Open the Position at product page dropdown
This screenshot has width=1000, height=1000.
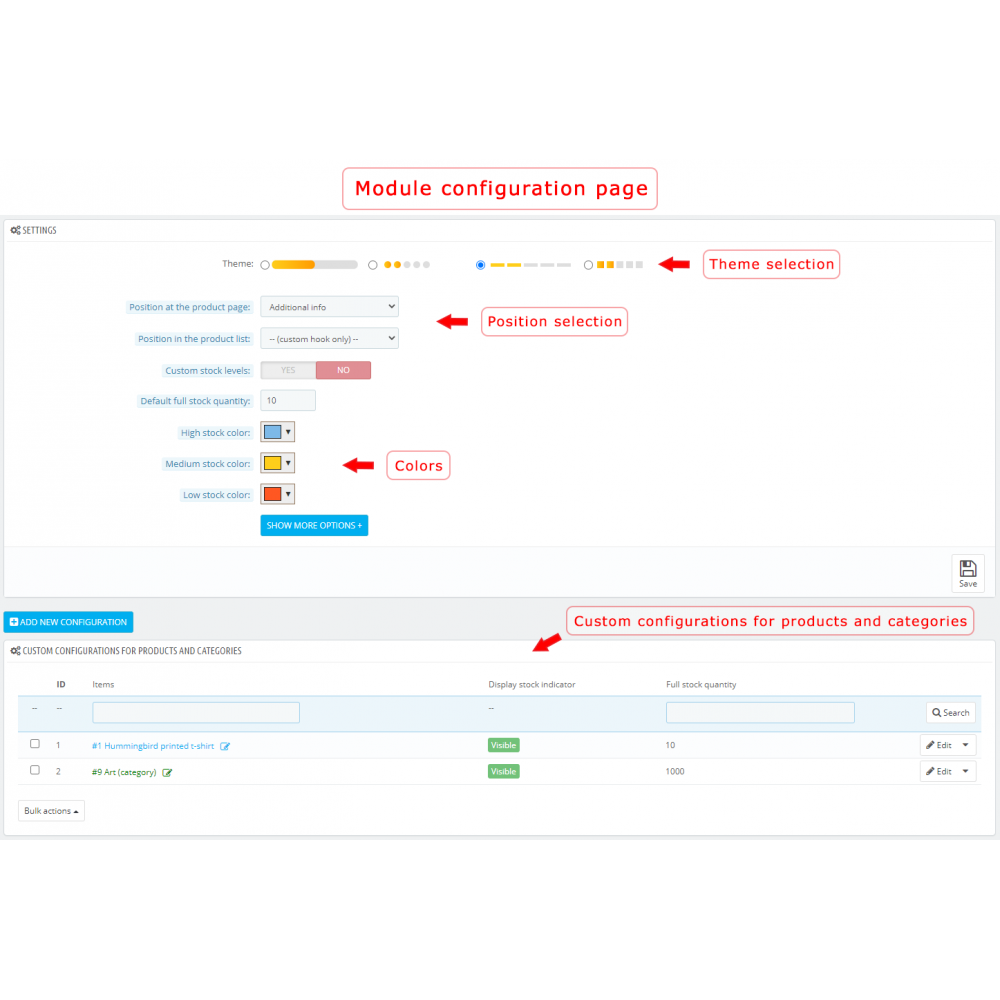point(329,306)
